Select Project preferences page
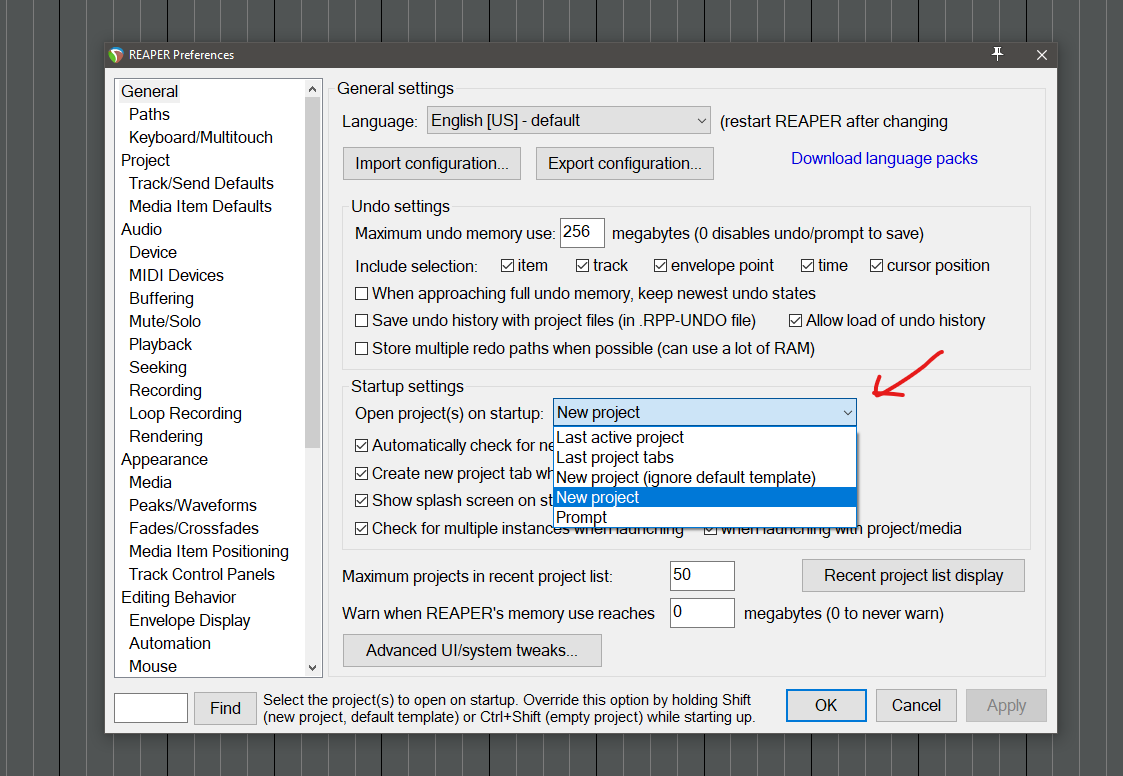The height and width of the screenshot is (776, 1123). (x=145, y=161)
